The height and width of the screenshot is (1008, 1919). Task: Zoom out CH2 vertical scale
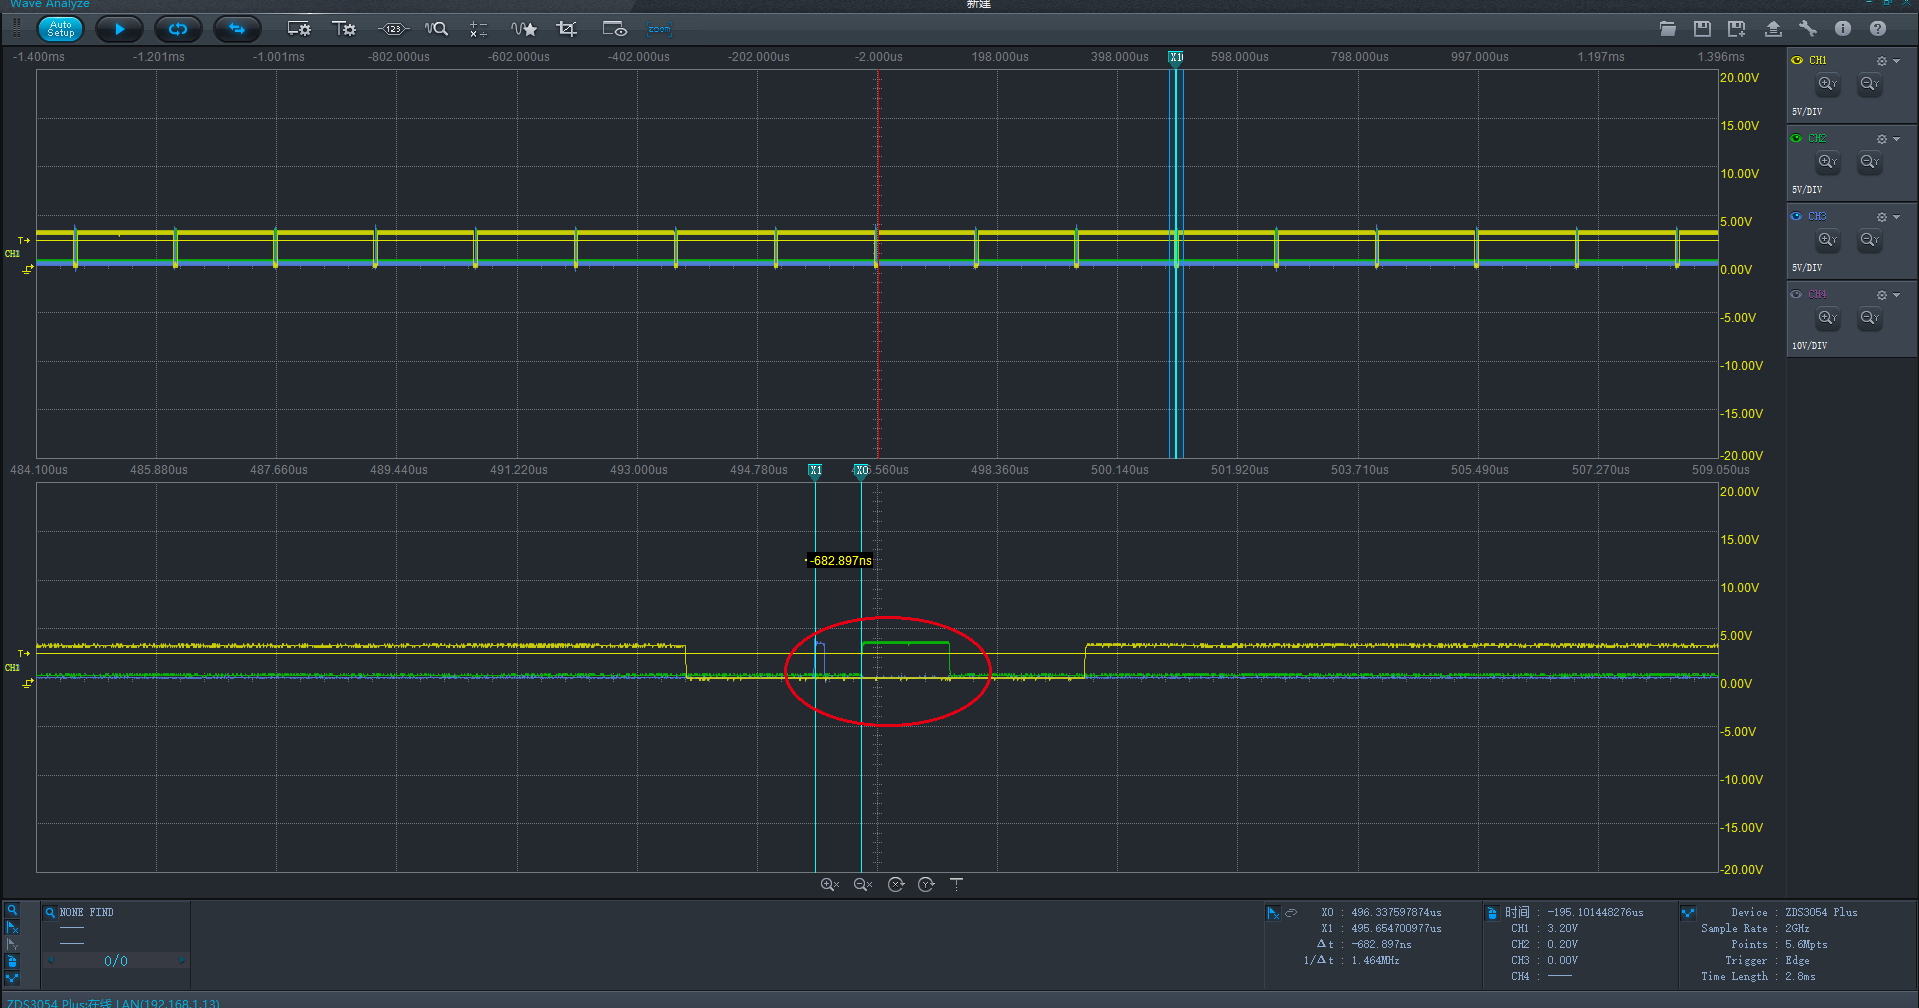[1870, 162]
